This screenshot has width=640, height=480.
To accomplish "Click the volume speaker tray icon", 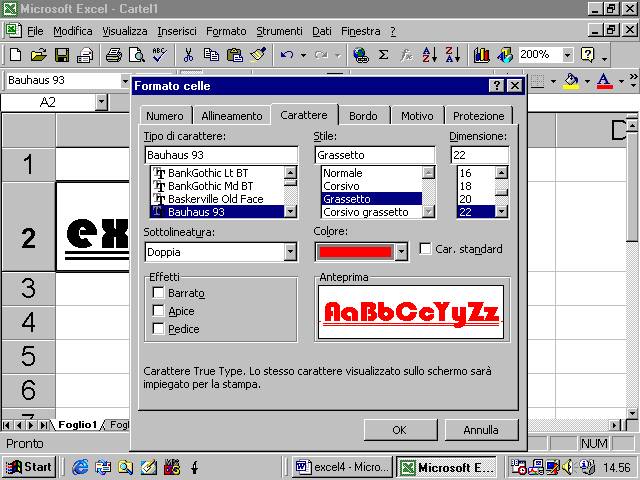I will coord(567,467).
